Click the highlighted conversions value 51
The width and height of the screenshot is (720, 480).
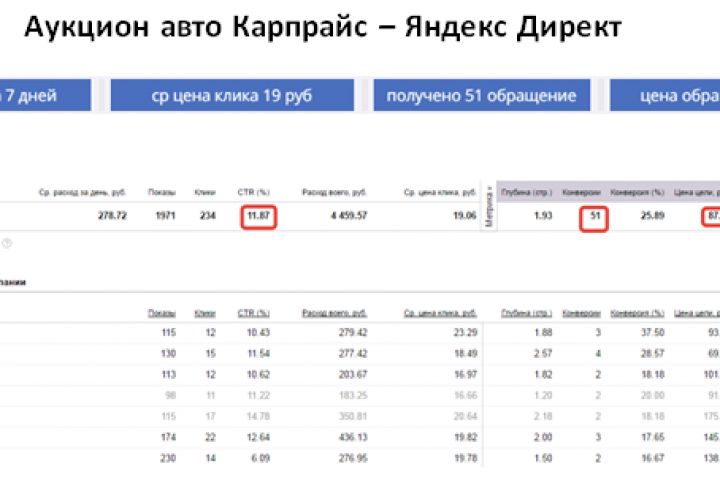[595, 215]
